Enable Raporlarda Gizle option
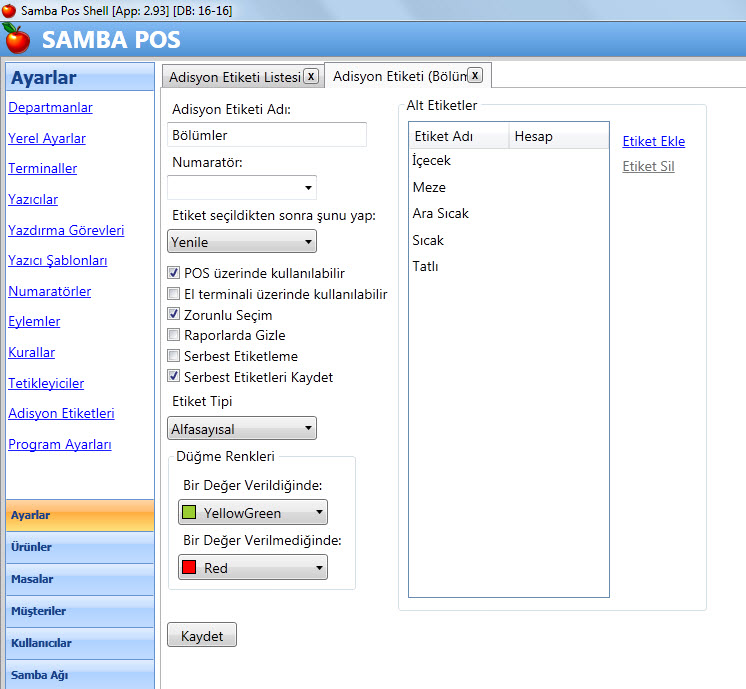Viewport: 746px width, 689px height. (174, 336)
